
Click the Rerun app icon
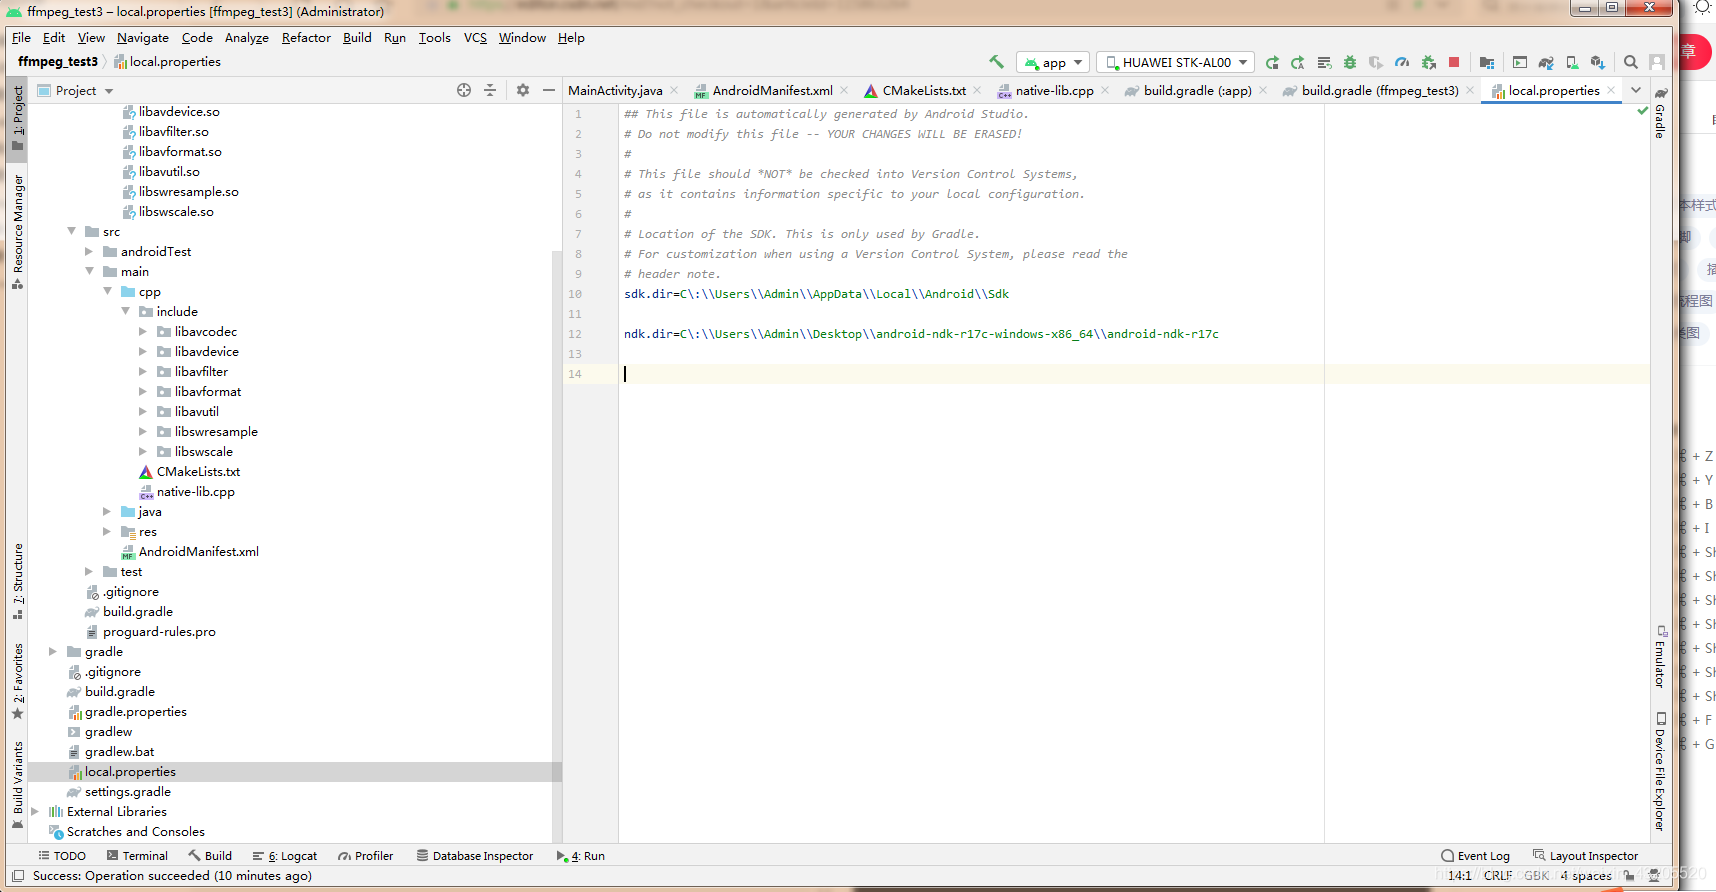(x=1272, y=62)
